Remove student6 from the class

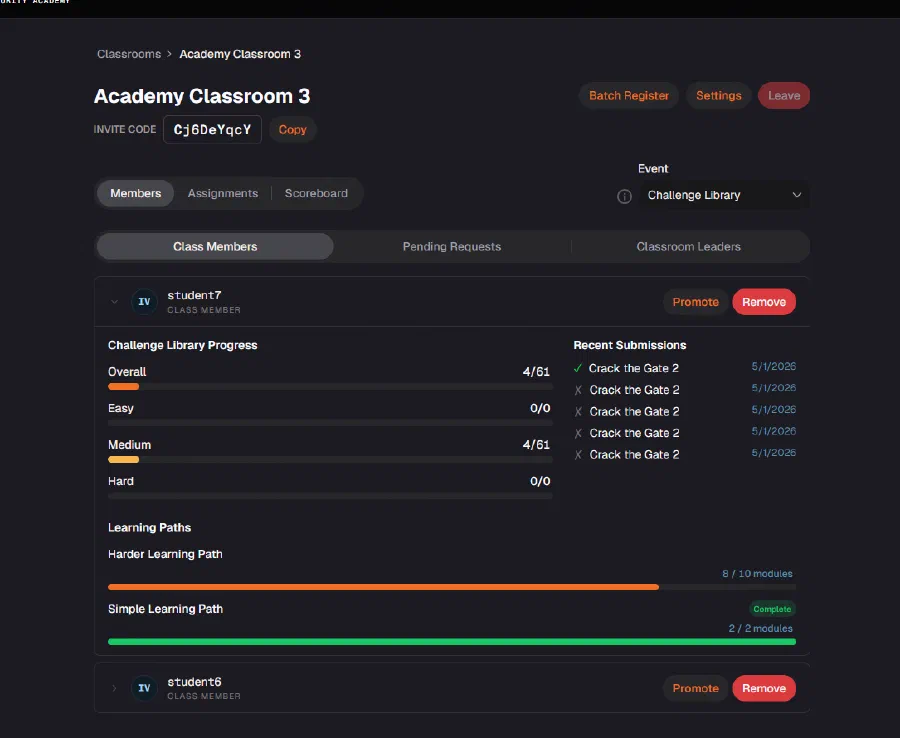click(763, 688)
